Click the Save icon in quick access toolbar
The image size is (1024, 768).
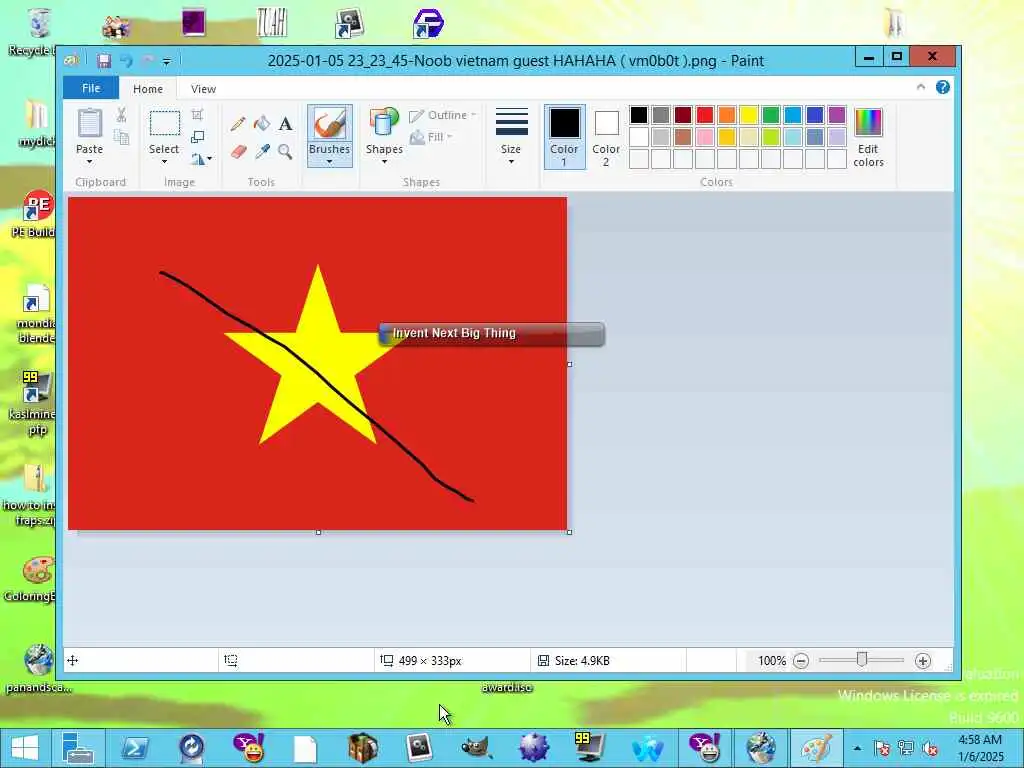click(x=104, y=61)
